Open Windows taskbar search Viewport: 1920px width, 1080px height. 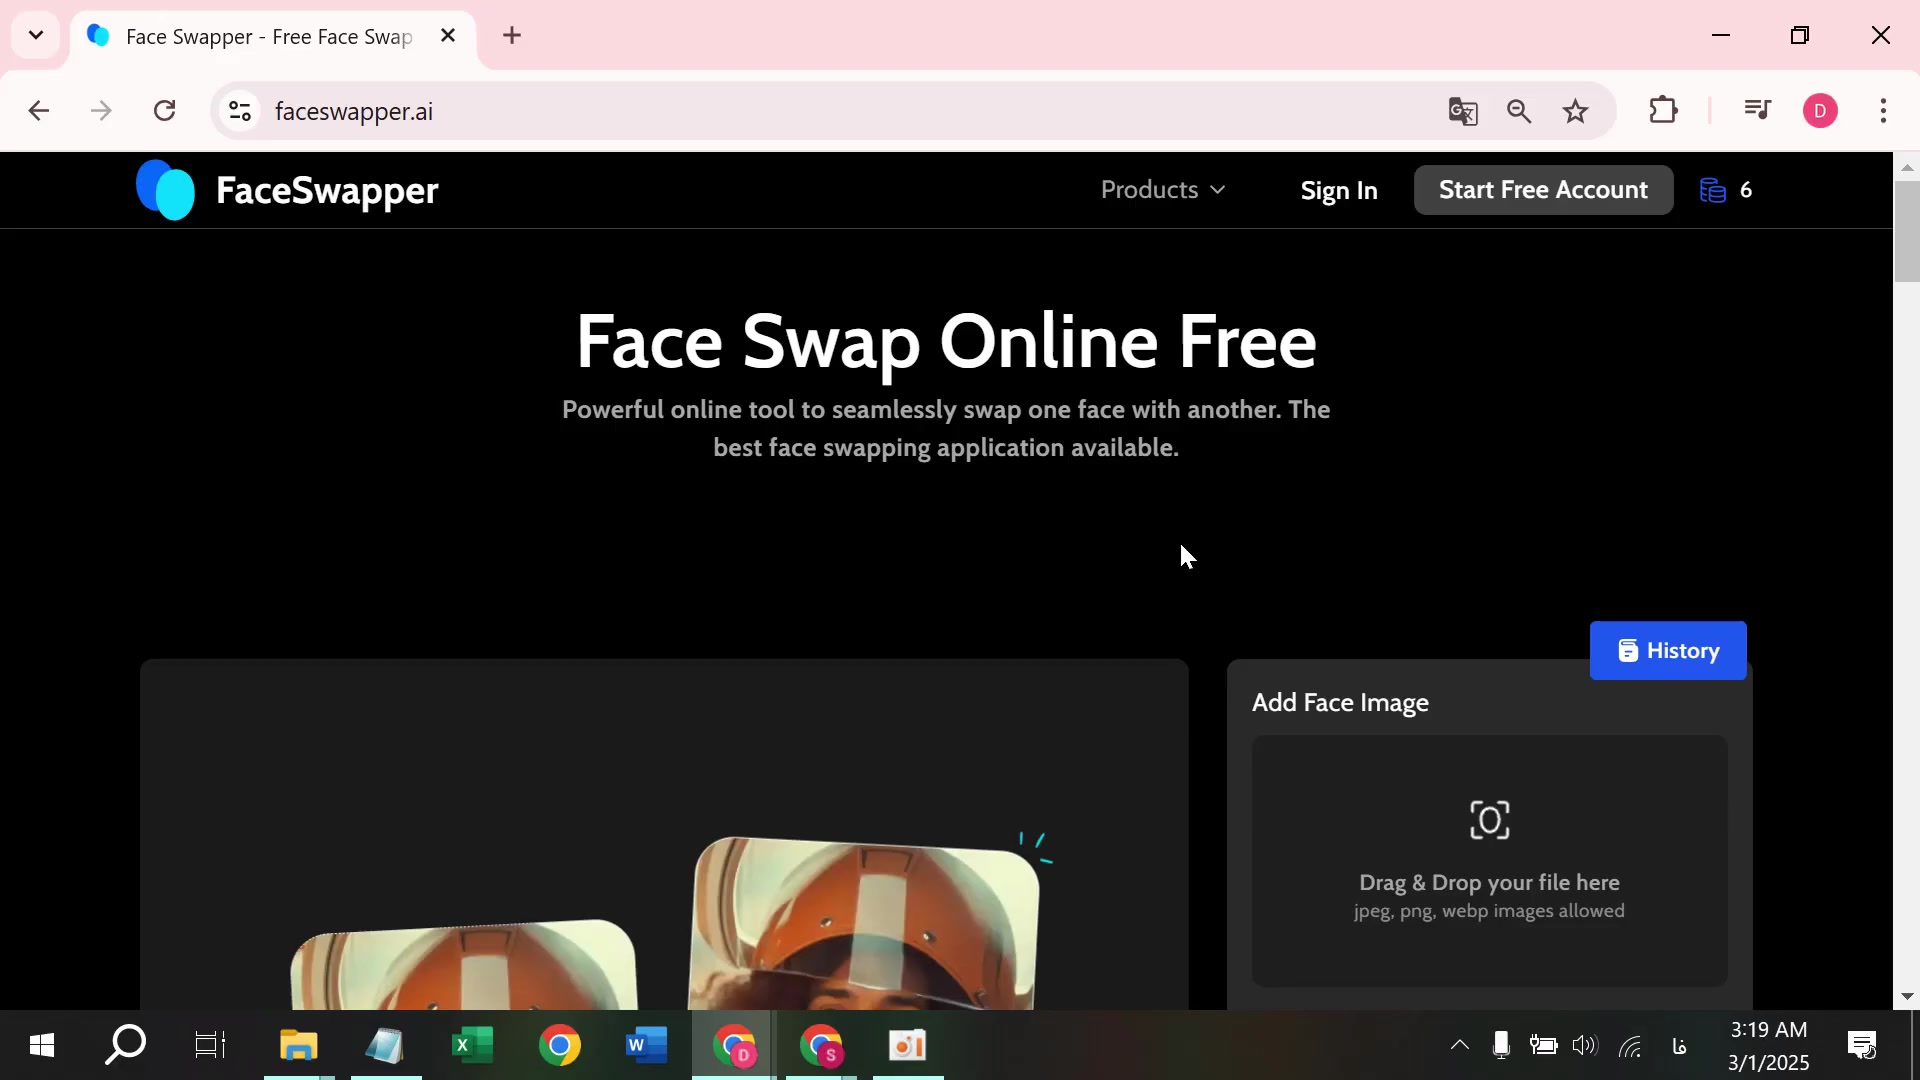point(126,1045)
